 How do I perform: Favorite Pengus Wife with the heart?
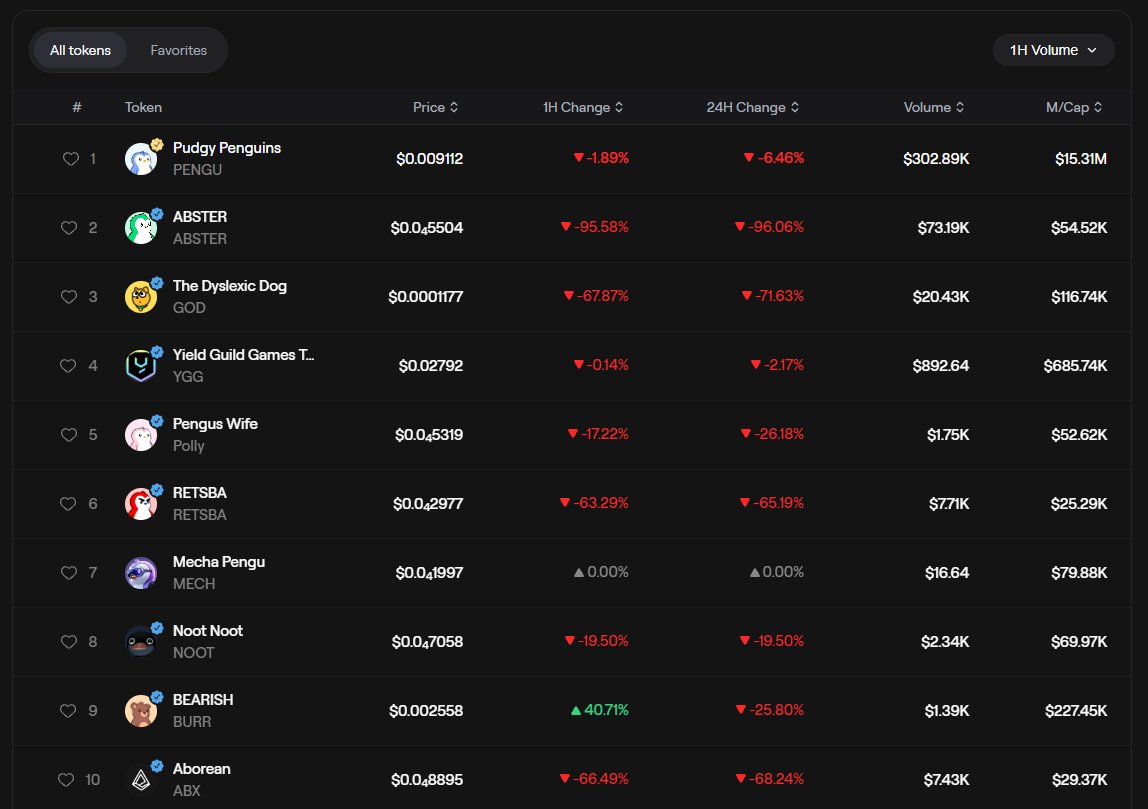[x=69, y=435]
